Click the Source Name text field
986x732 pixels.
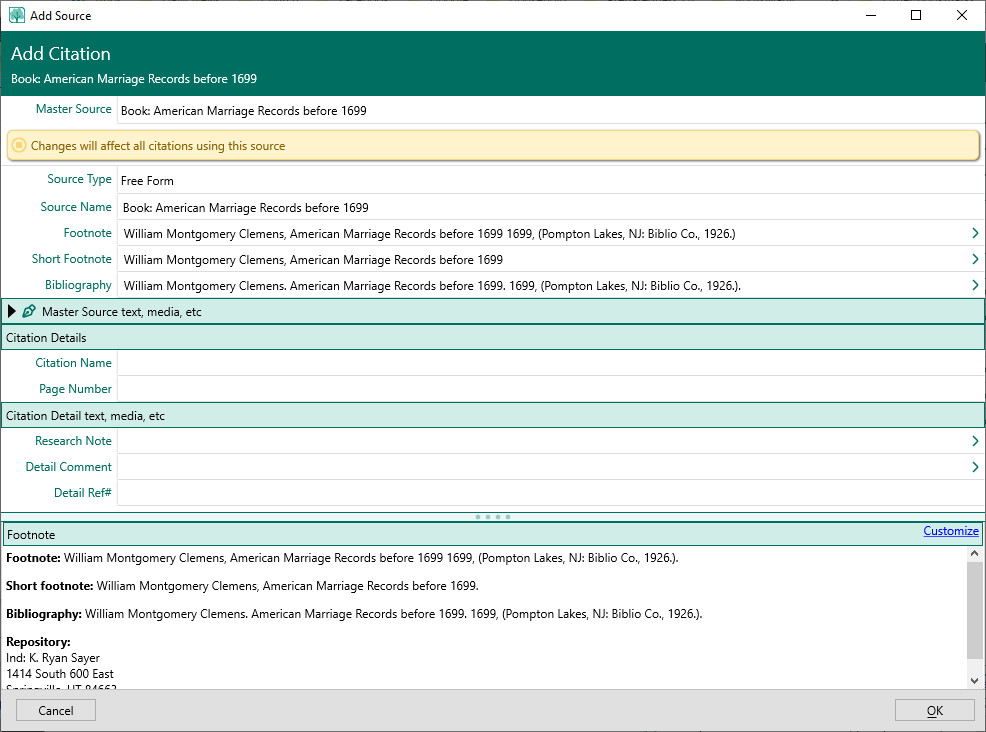tap(550, 208)
